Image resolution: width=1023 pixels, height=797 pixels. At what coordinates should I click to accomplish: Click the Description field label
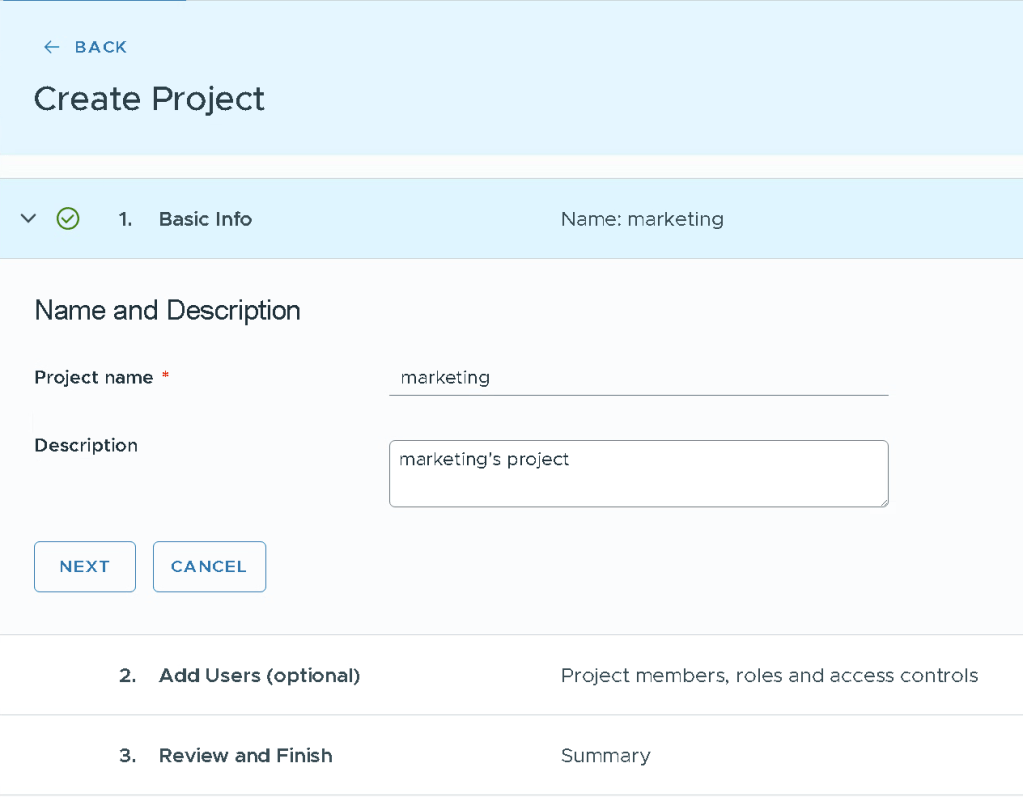(x=86, y=445)
